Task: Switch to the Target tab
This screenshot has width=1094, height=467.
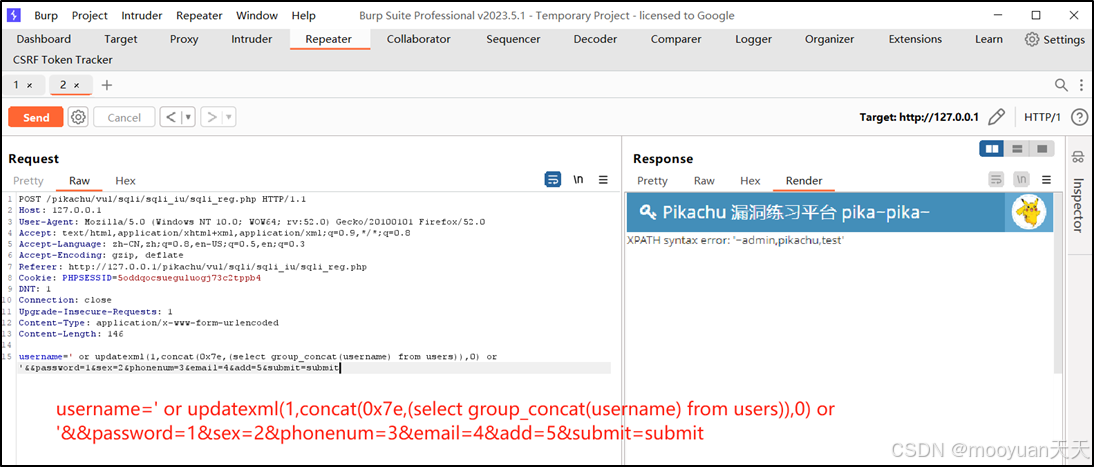Action: 121,39
